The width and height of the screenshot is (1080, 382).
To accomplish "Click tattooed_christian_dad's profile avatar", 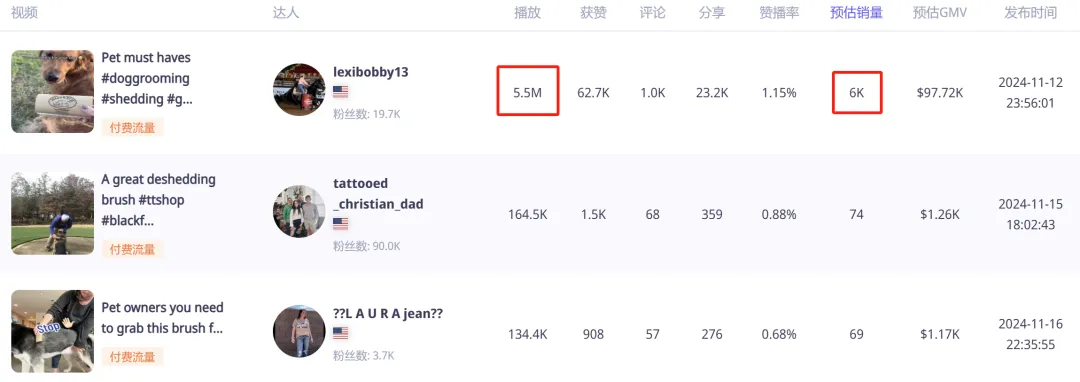I will click(299, 211).
